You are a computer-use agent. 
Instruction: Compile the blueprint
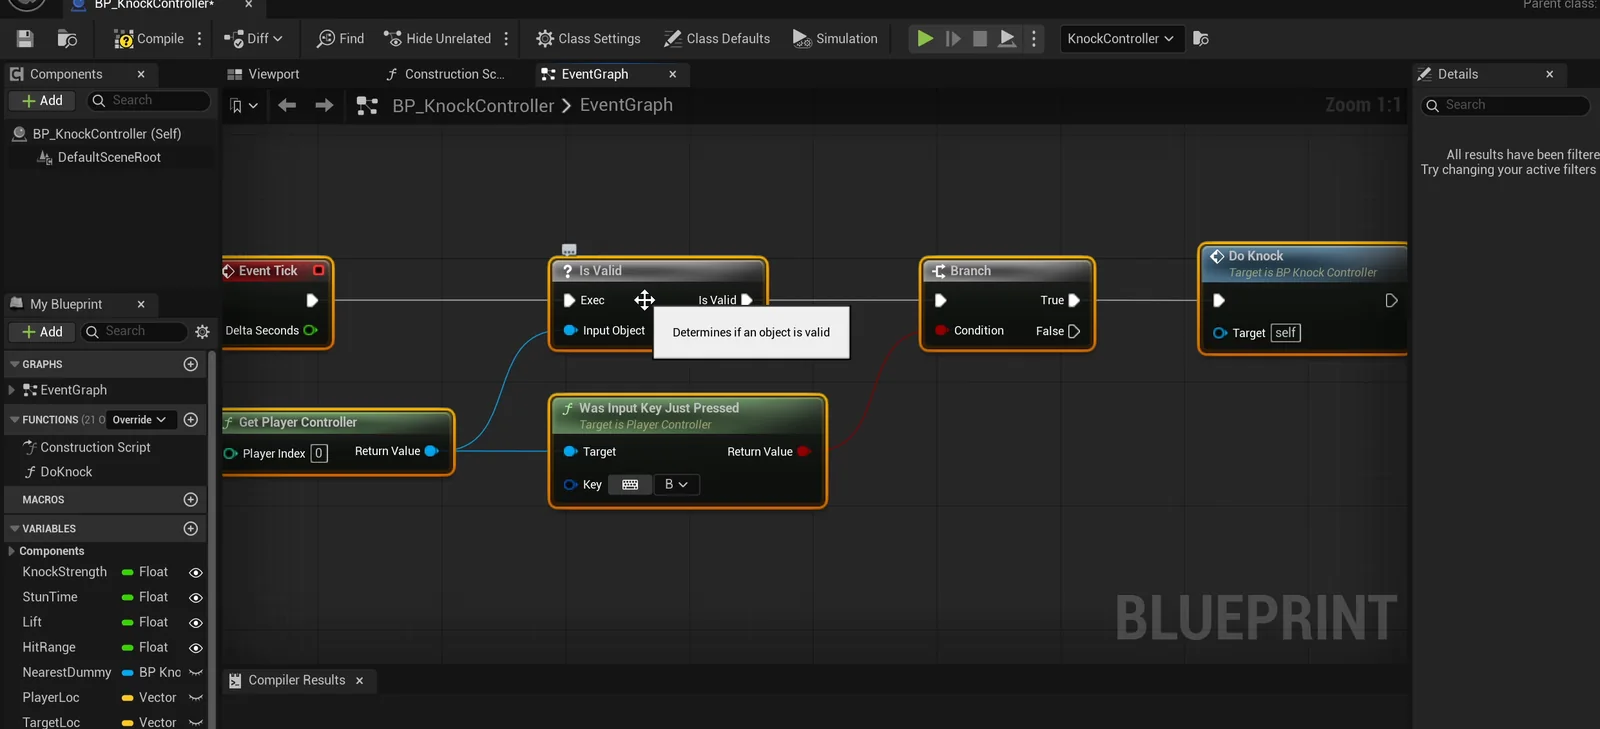[149, 39]
